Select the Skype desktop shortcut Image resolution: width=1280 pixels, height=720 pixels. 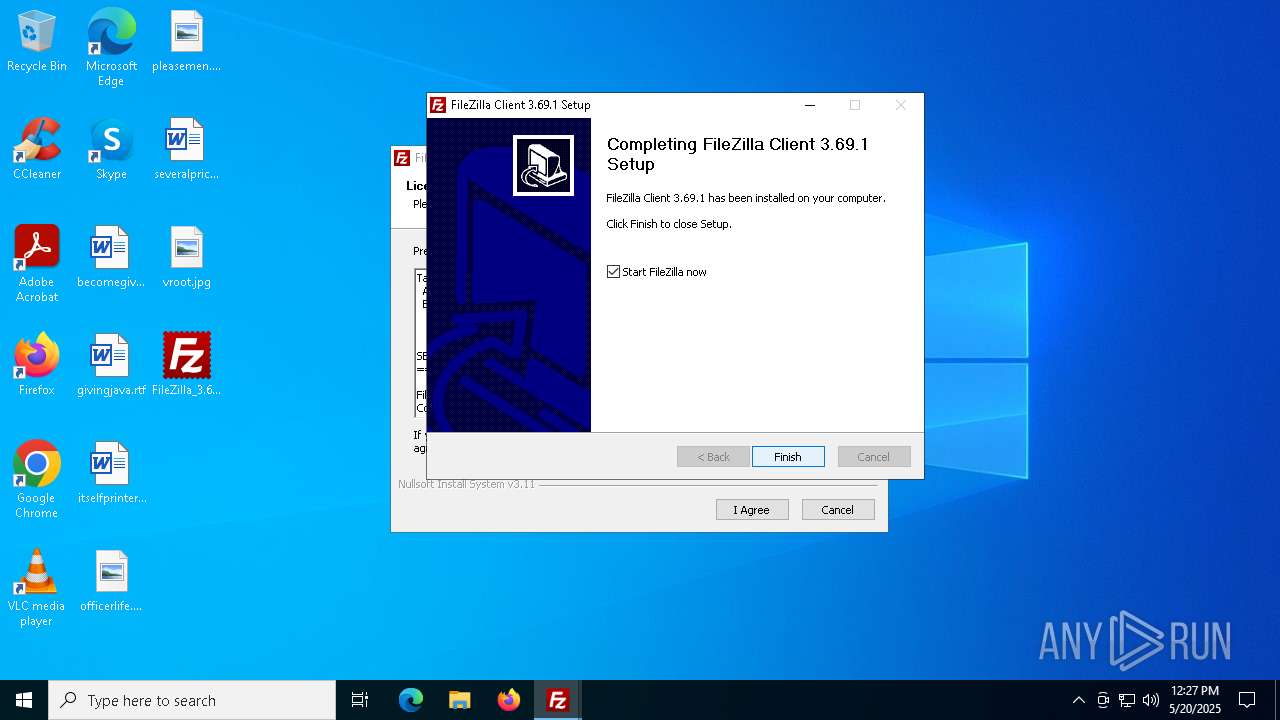111,150
